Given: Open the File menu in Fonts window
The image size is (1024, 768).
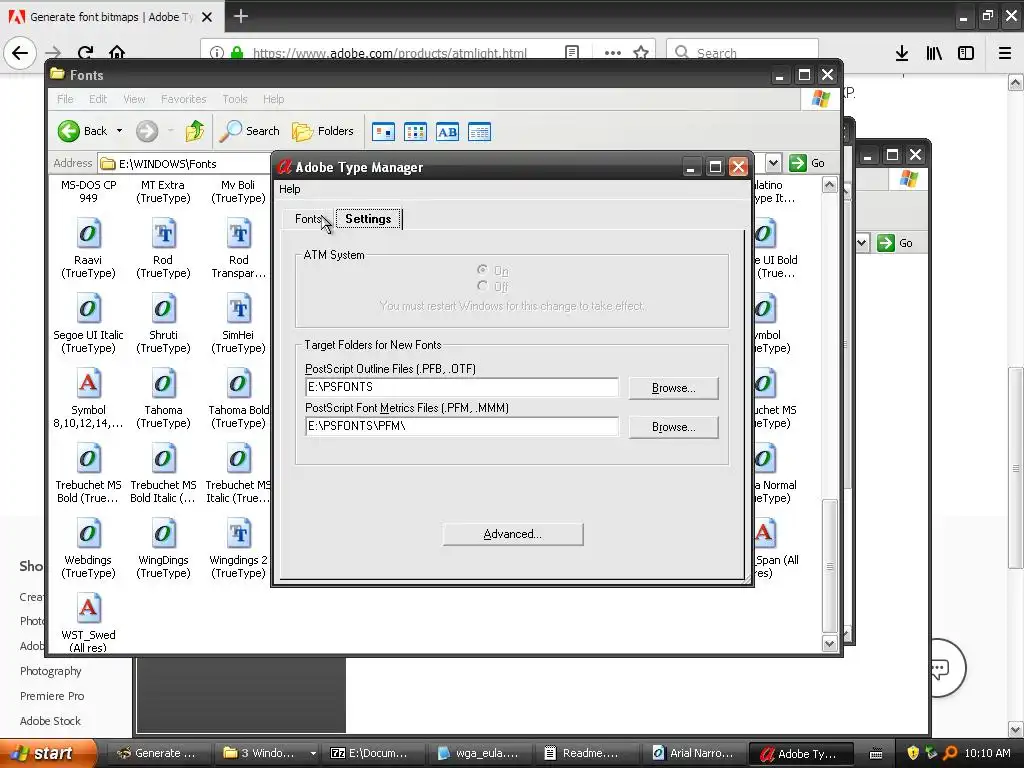Looking at the screenshot, I should point(65,99).
